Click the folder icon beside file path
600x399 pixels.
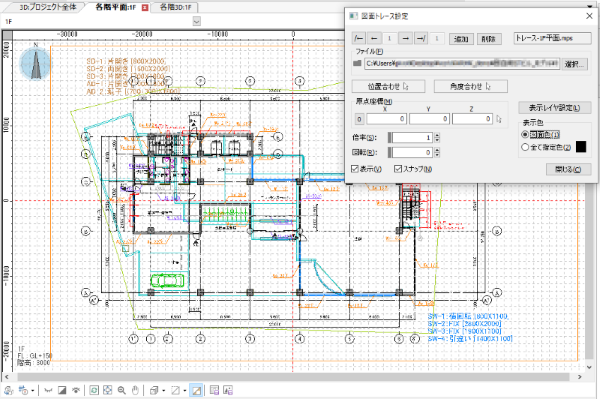(357, 63)
